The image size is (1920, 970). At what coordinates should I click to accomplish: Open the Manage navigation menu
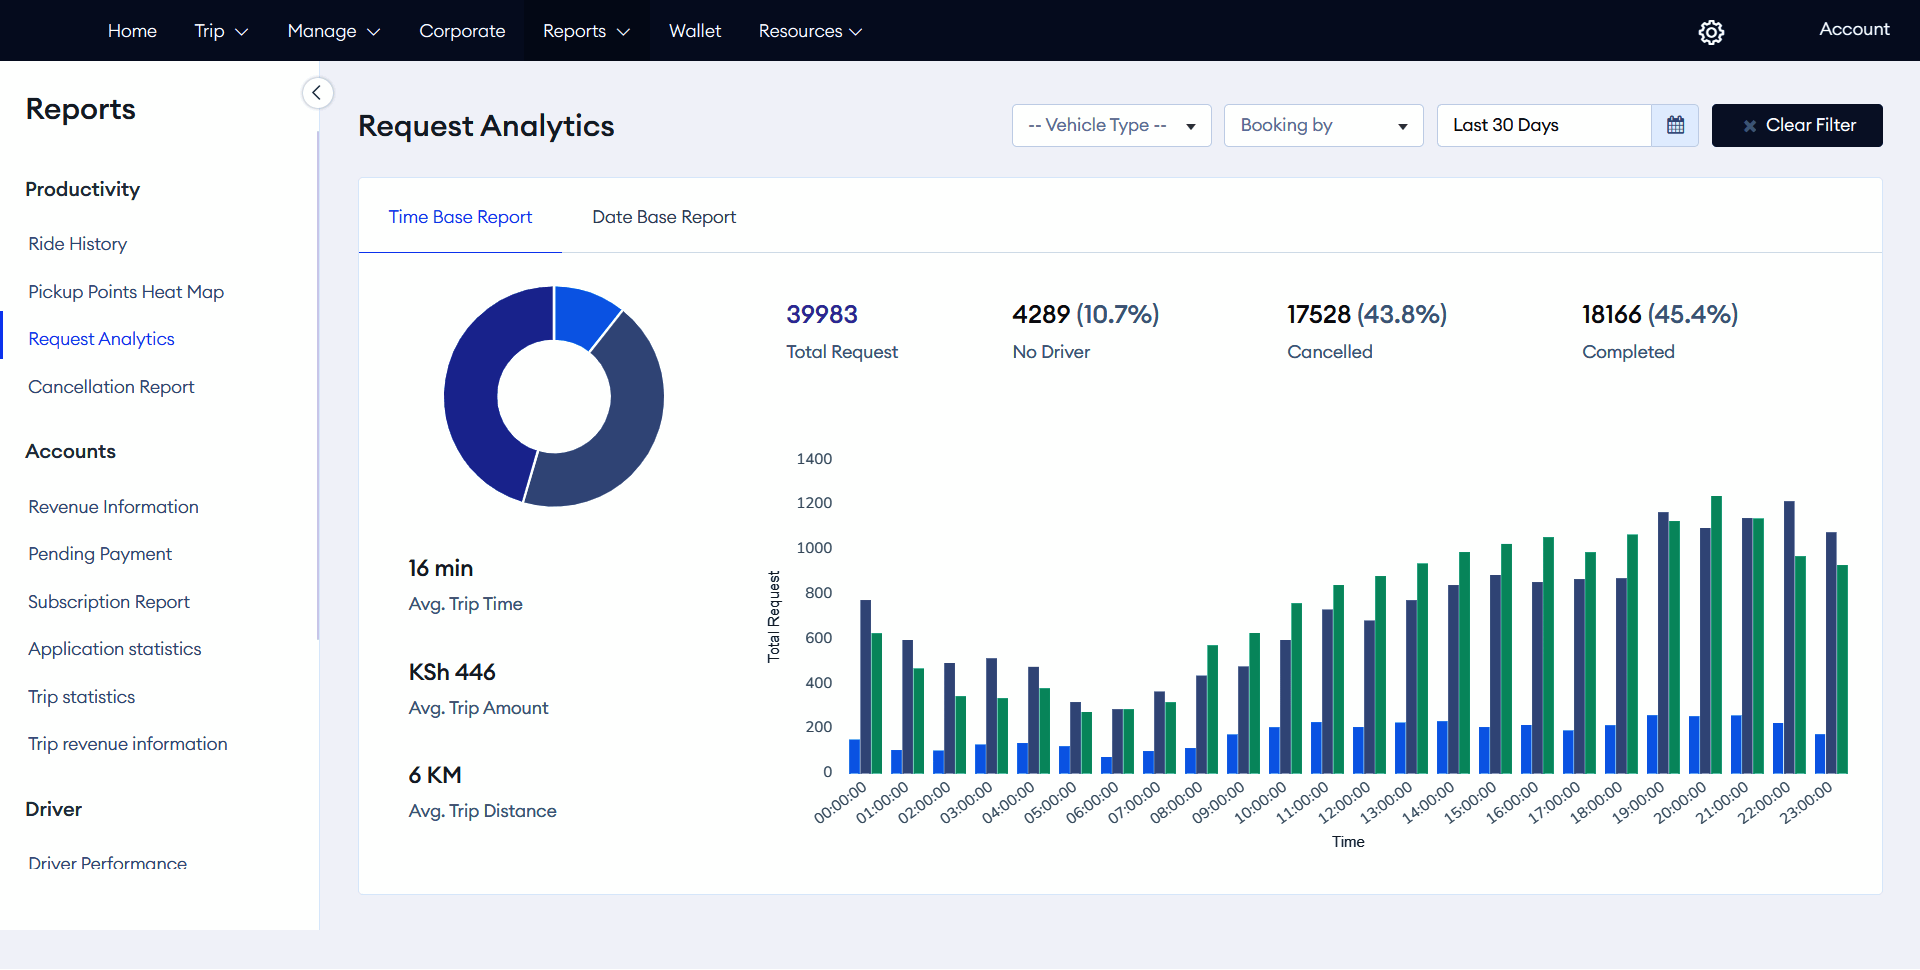(x=333, y=31)
